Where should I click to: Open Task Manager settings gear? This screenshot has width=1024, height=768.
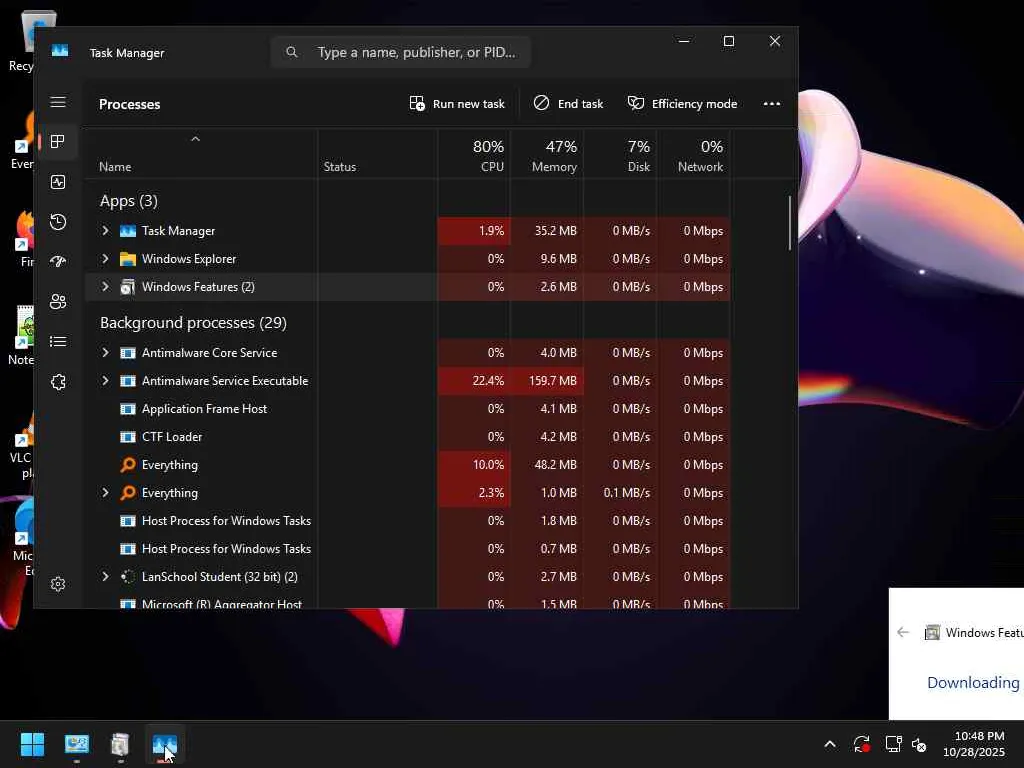(58, 584)
